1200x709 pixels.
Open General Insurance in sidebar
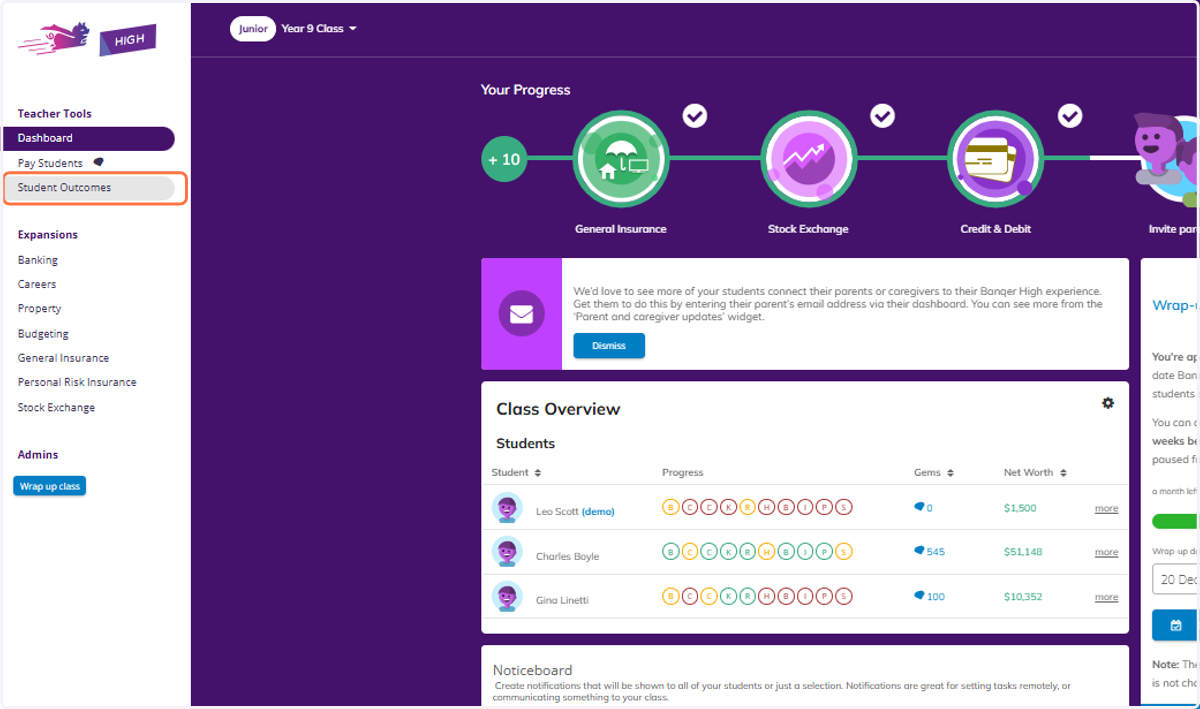[x=63, y=358]
